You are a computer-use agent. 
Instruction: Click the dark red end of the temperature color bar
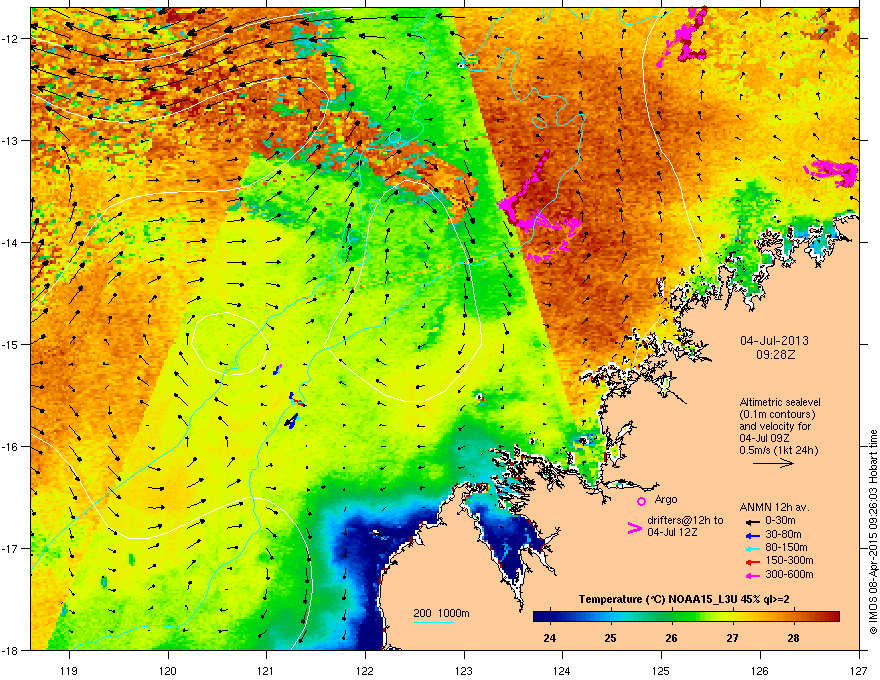click(834, 616)
